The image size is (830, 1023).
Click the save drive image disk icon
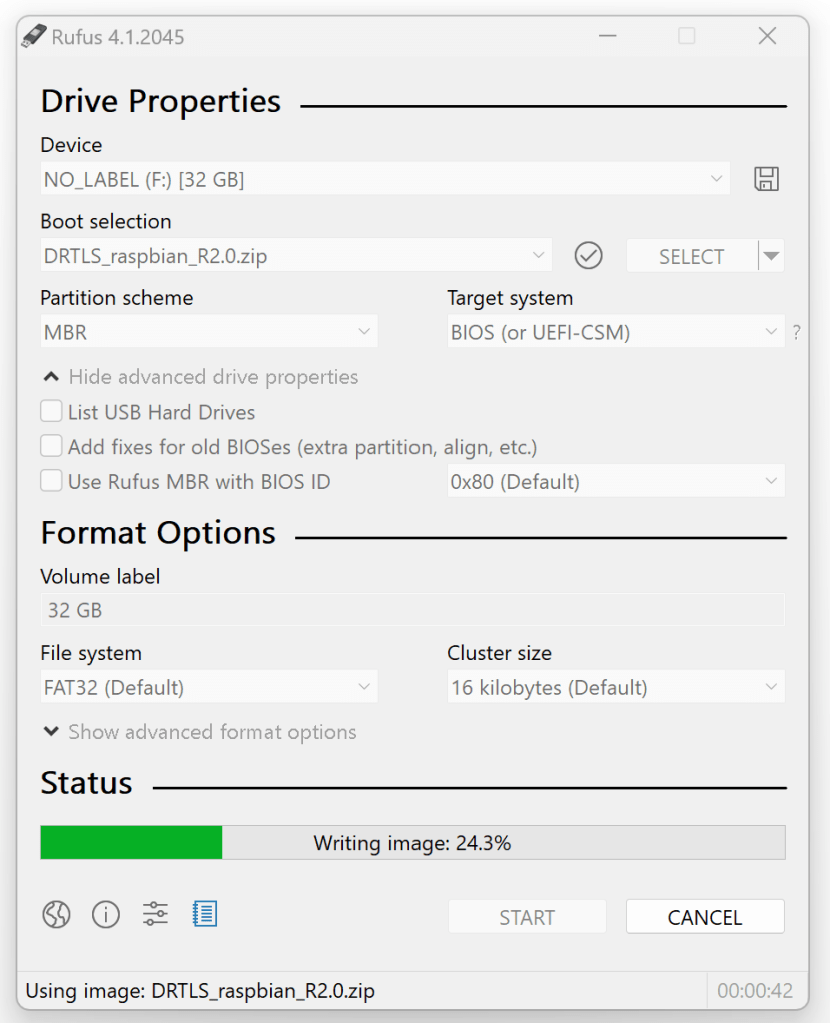[766, 180]
